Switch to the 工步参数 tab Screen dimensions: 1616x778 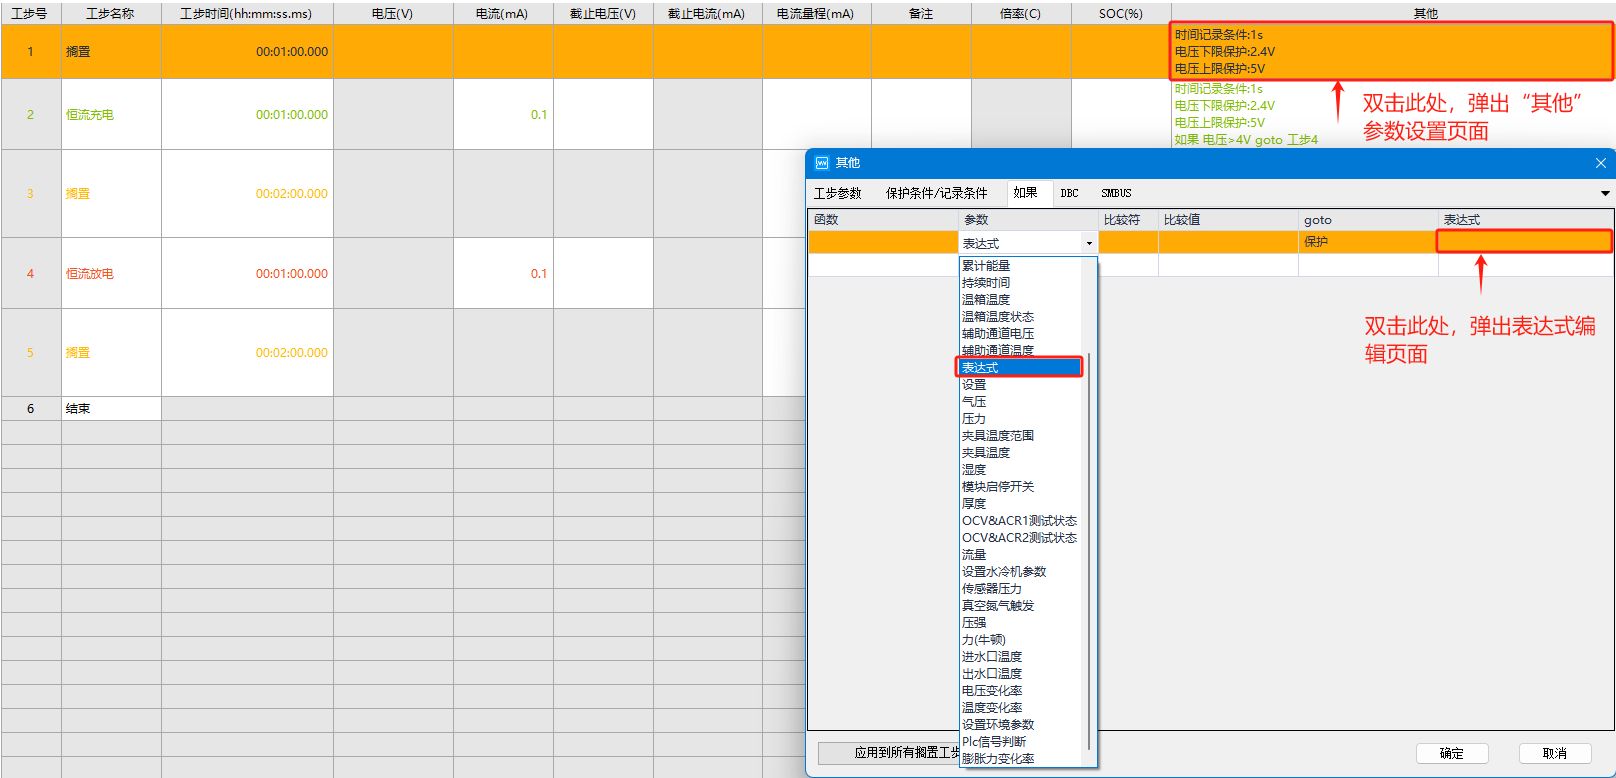point(838,193)
